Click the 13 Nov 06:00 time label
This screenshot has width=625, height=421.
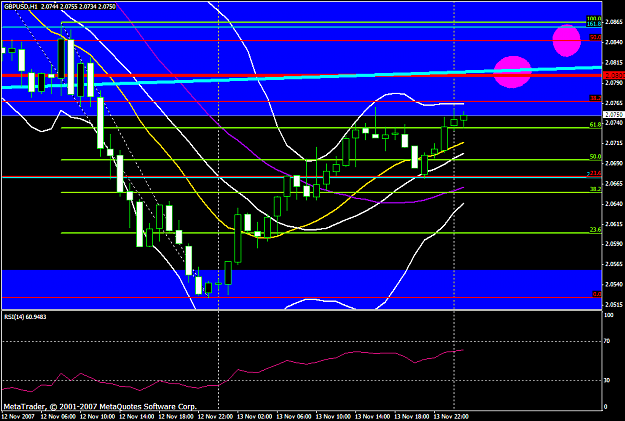294,417
